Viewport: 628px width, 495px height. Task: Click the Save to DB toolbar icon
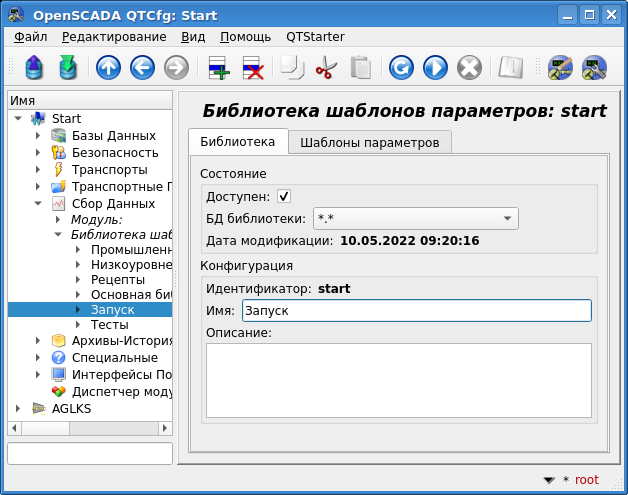[x=68, y=67]
